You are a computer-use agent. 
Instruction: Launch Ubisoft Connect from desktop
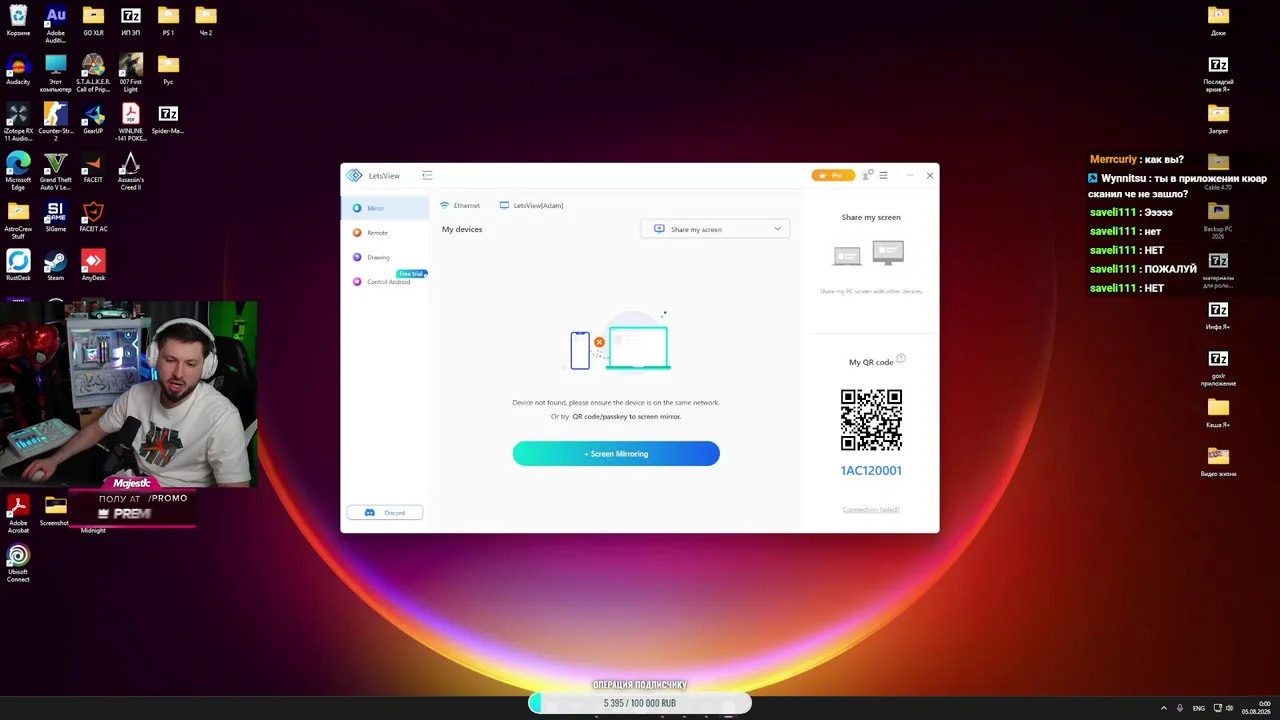tap(18, 563)
